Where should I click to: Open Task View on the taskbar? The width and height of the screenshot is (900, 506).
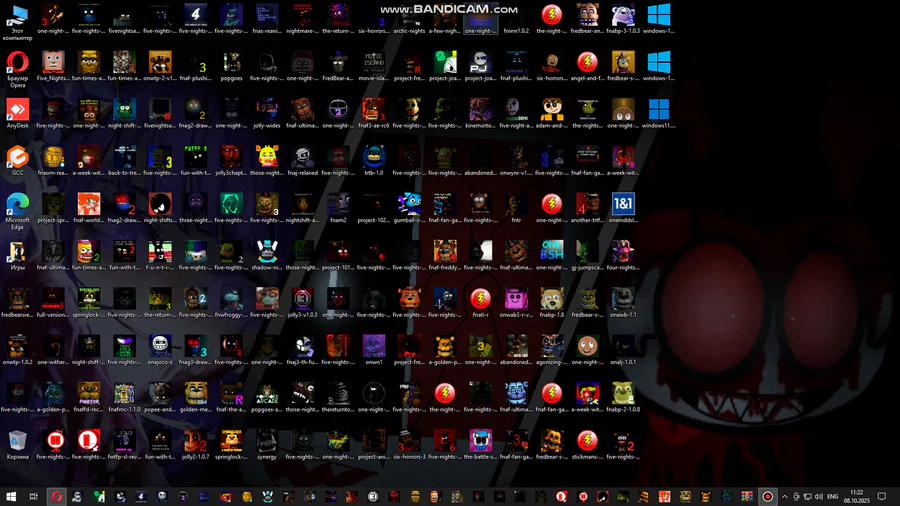coord(33,496)
